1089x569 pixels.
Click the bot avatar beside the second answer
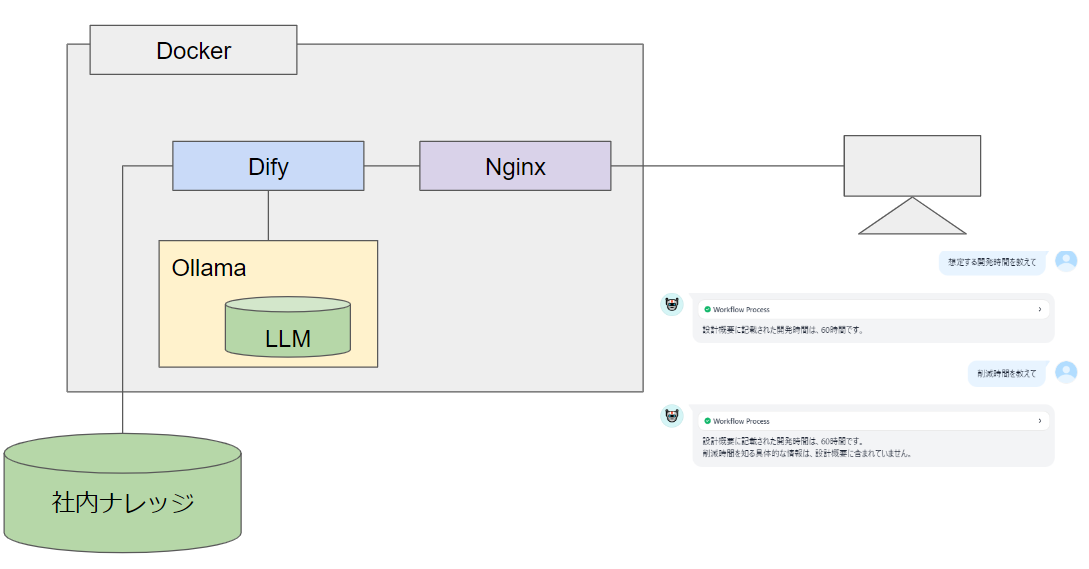pos(672,416)
